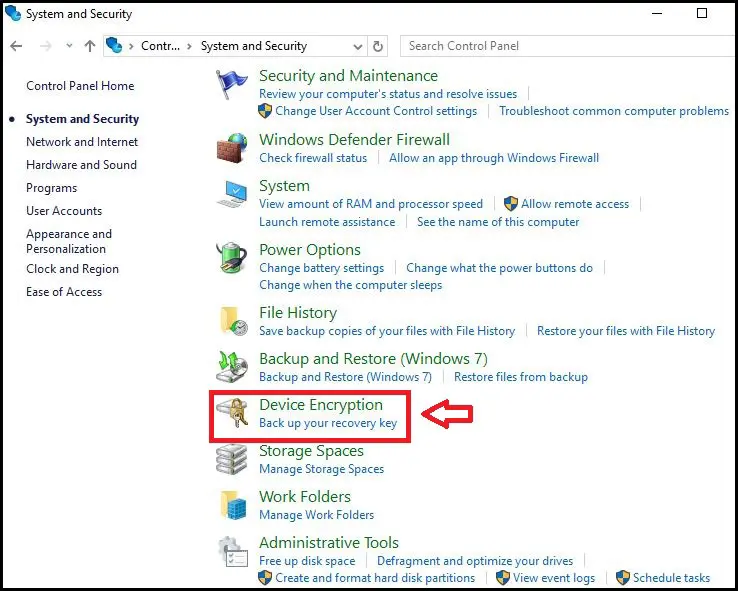The height and width of the screenshot is (591, 738).
Task: Click Restore files from backup
Action: (x=521, y=377)
